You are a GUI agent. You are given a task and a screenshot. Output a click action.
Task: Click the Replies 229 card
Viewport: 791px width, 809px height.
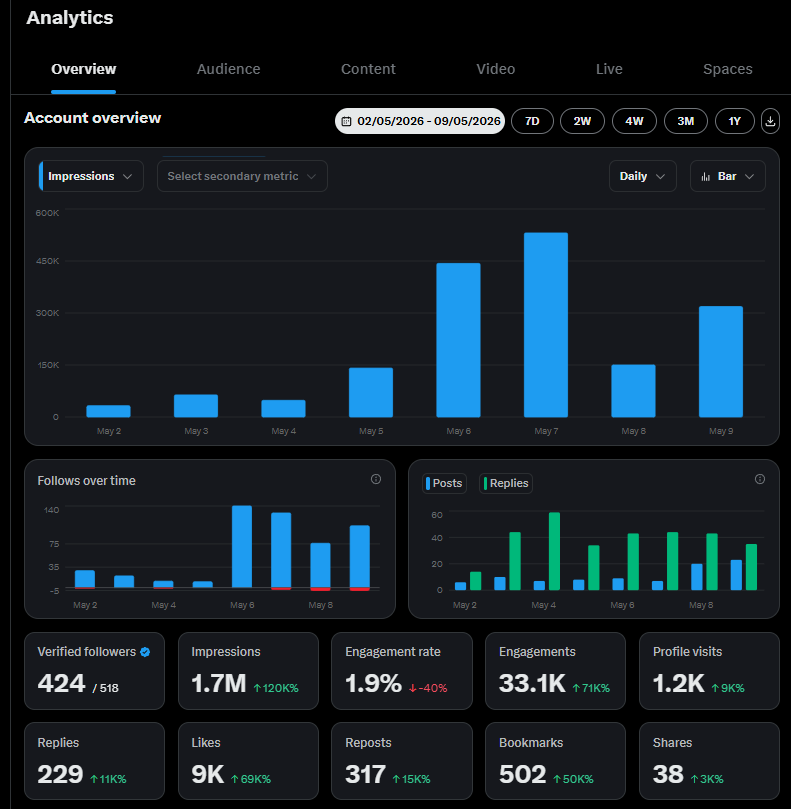[x=94, y=761]
